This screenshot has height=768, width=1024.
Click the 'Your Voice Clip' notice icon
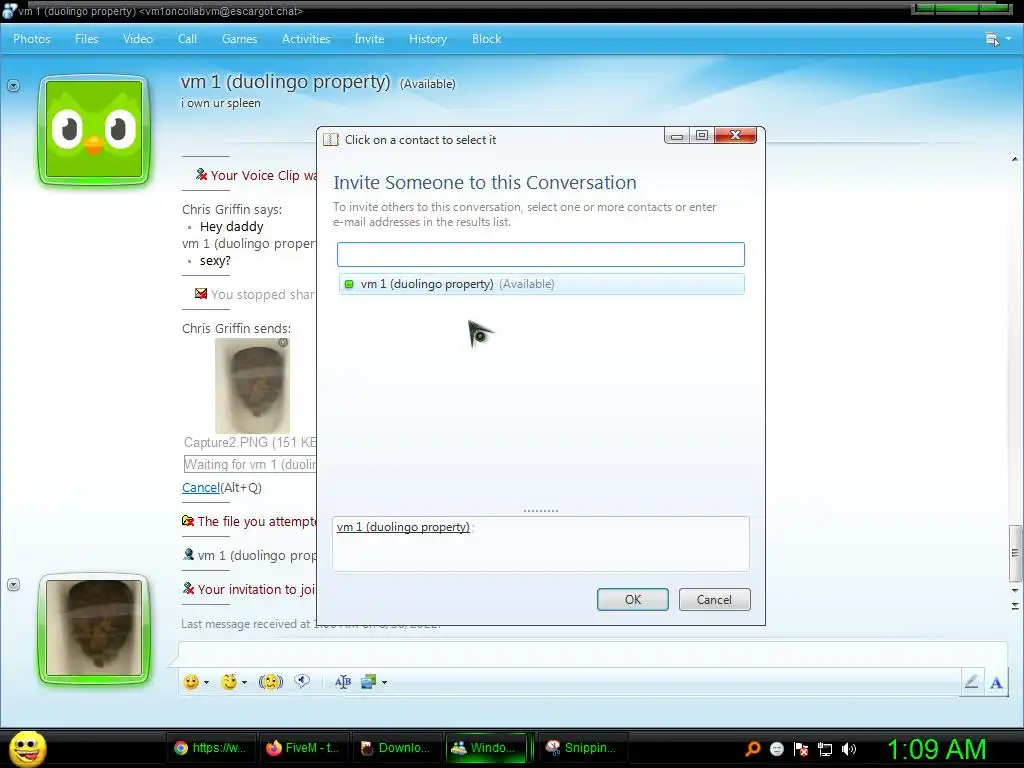[201, 174]
